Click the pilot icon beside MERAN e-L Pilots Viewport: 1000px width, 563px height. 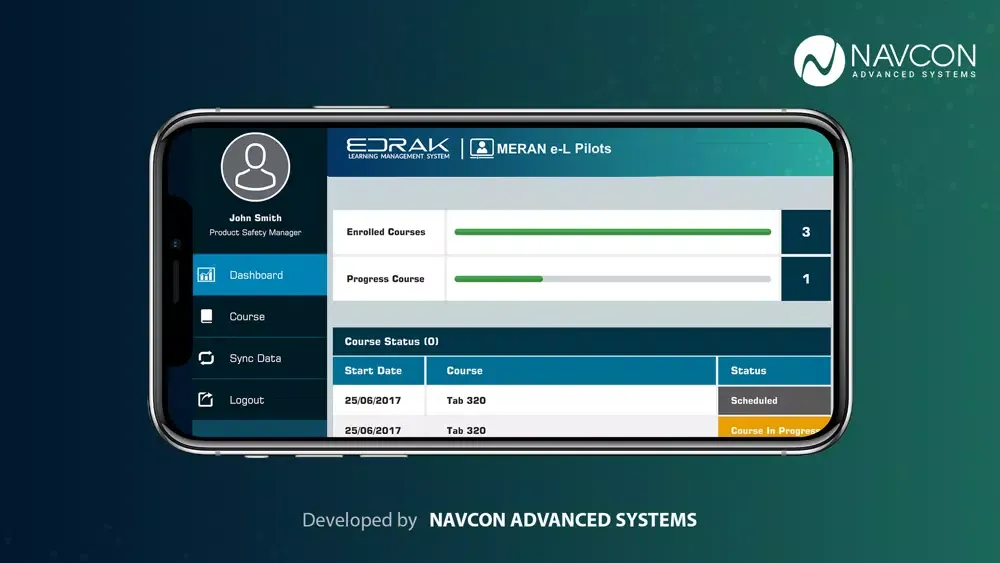point(482,149)
